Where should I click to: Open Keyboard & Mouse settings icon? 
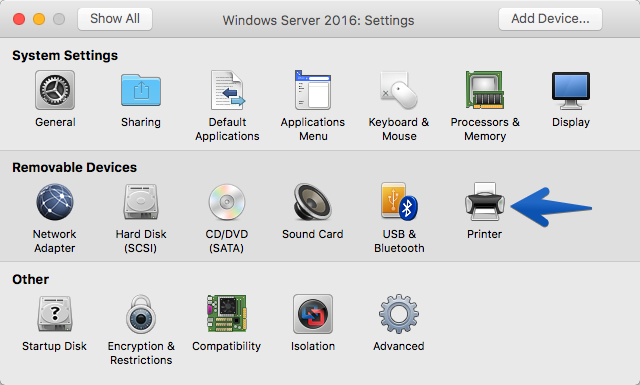tap(399, 90)
